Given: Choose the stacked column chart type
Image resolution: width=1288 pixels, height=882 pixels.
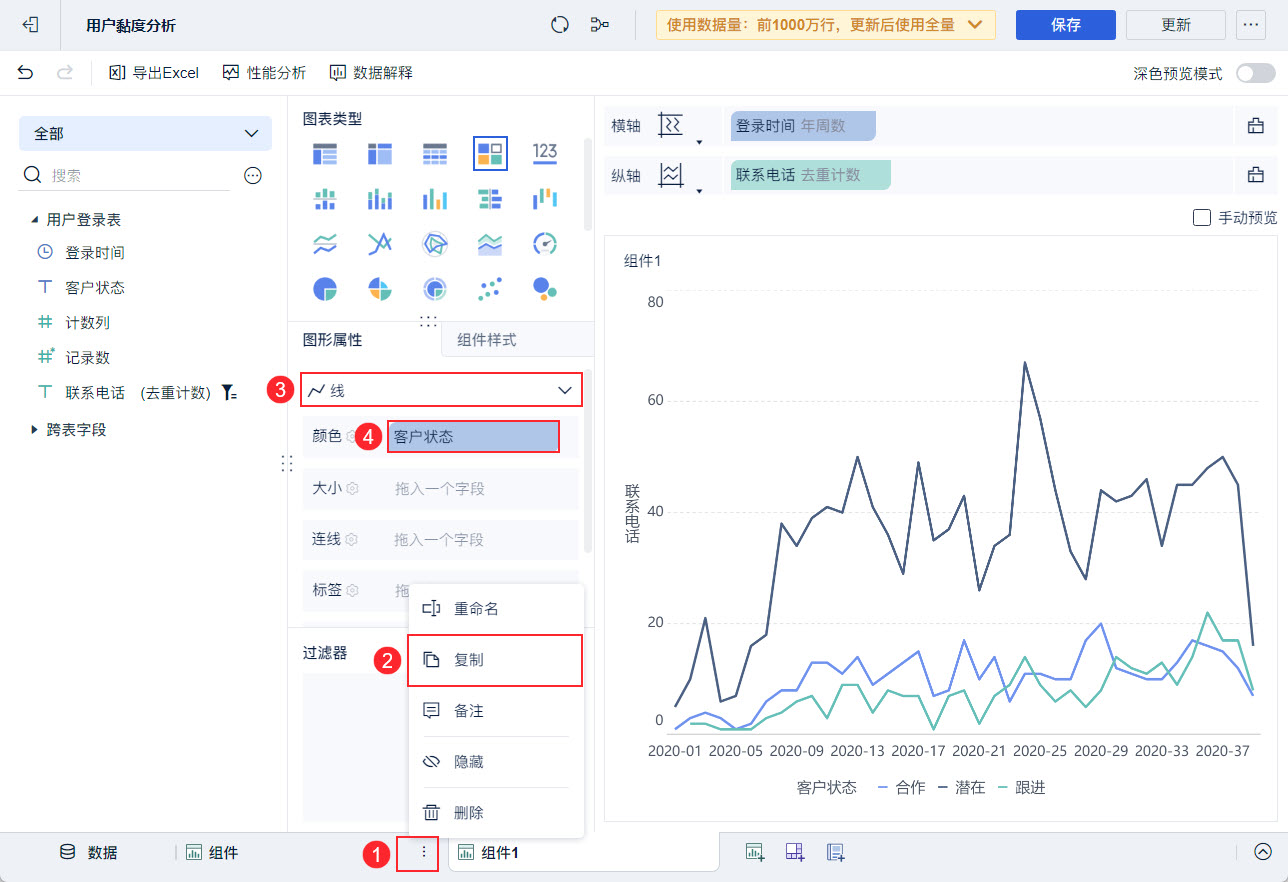Looking at the screenshot, I should pyautogui.click(x=380, y=198).
